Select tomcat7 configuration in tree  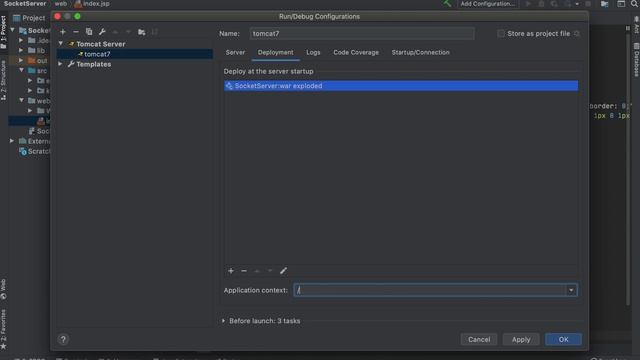135,54
